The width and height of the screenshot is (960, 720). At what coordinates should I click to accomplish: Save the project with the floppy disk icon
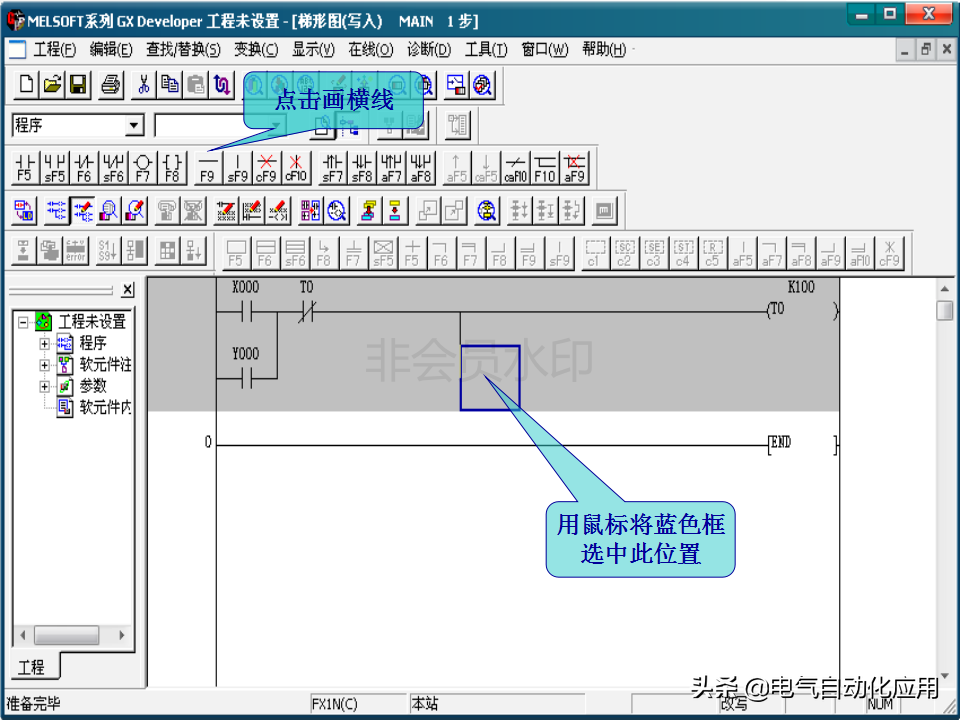coord(78,85)
